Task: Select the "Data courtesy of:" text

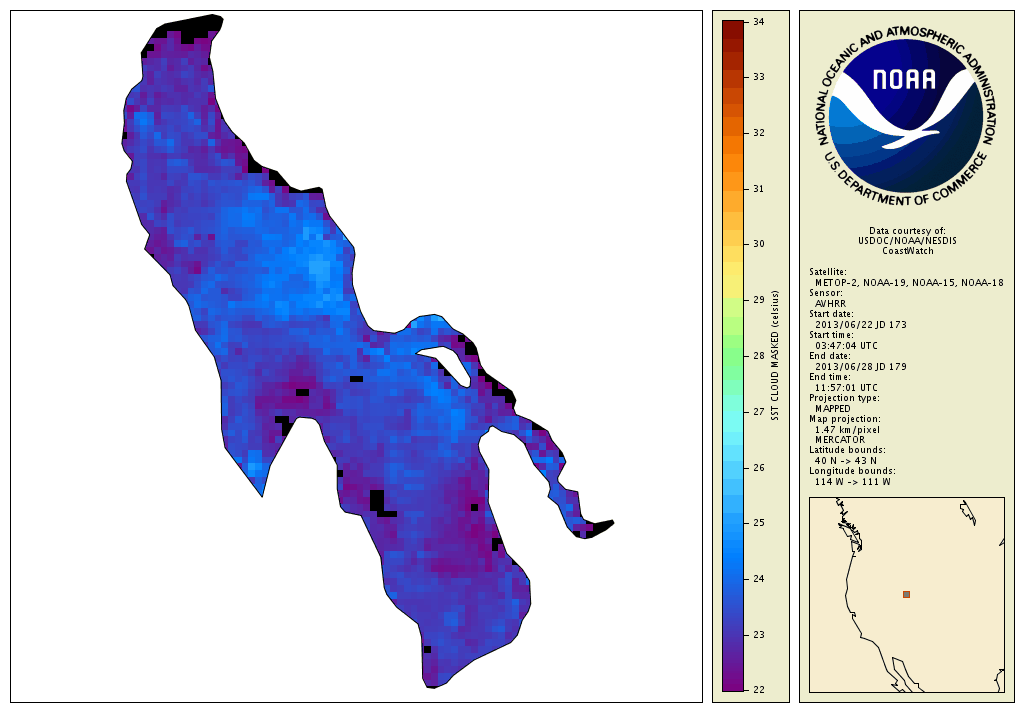Action: point(907,231)
